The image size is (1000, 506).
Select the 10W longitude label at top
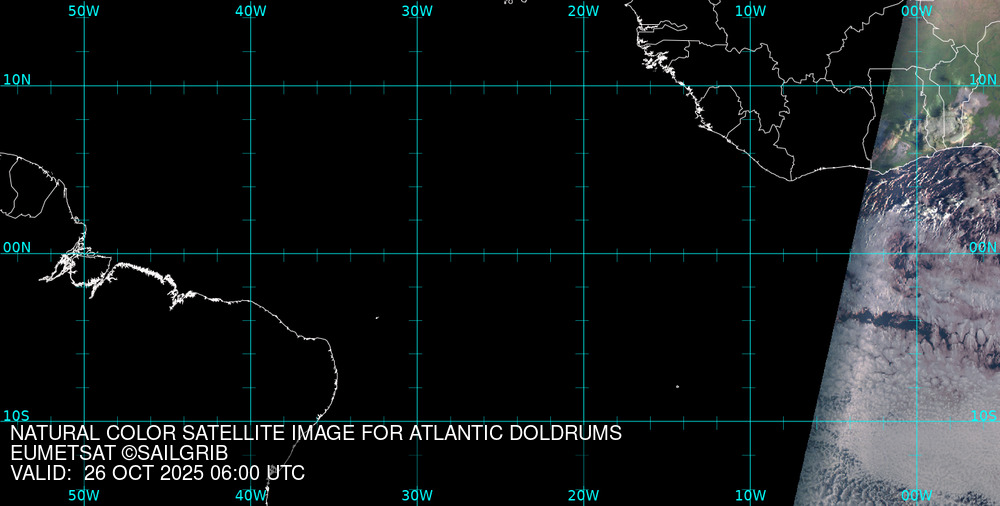coord(749,10)
